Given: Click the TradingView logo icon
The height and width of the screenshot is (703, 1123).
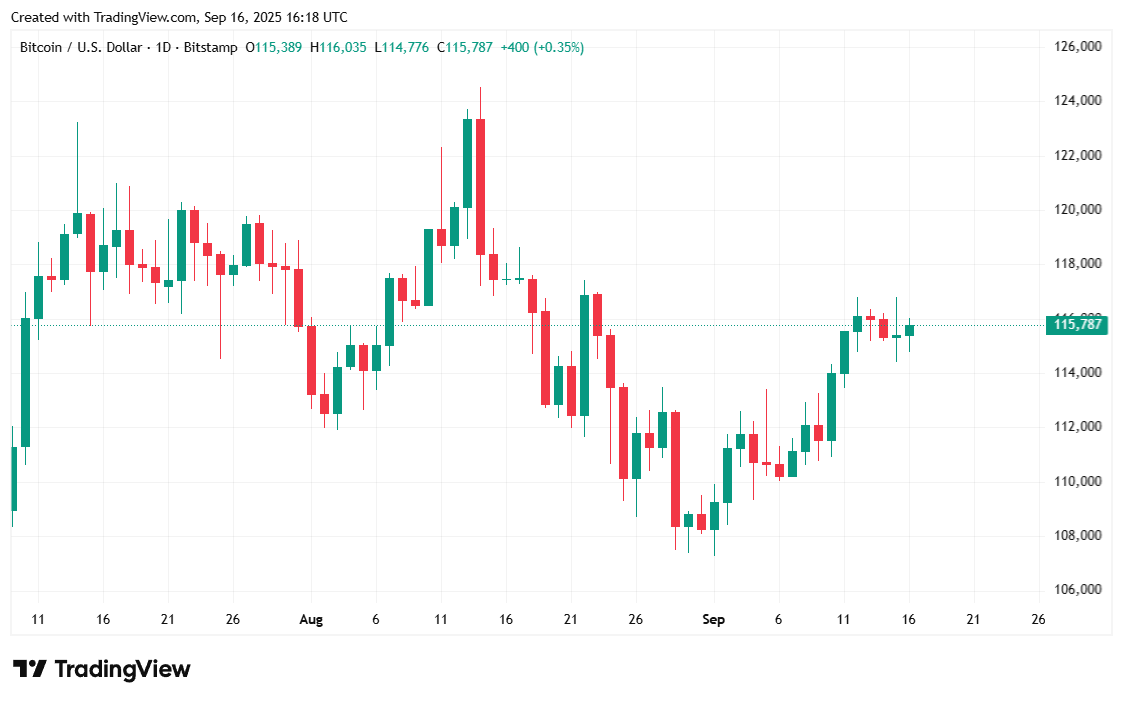Looking at the screenshot, I should click(x=29, y=669).
